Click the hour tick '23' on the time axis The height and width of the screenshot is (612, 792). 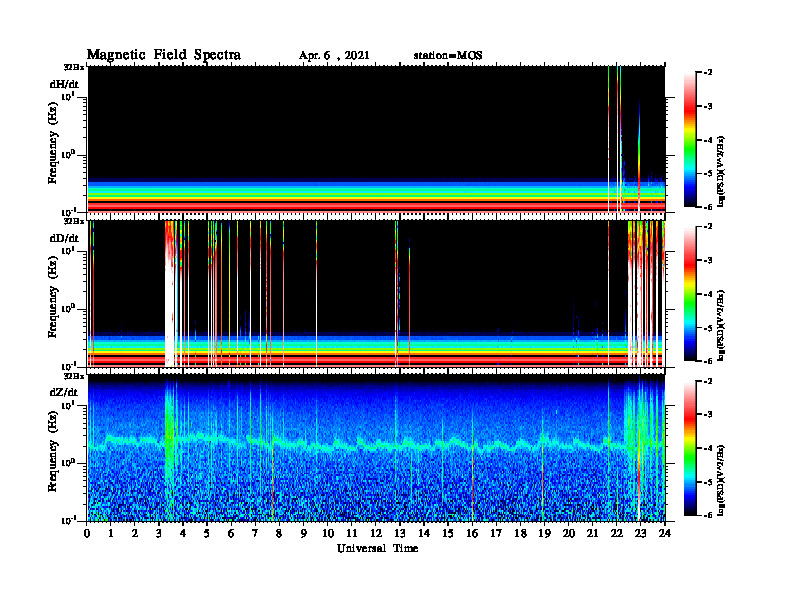coord(640,533)
